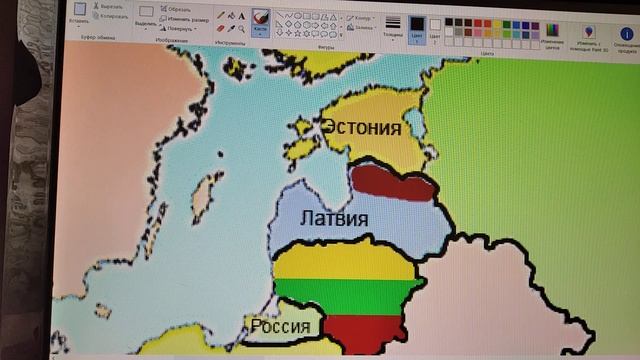Choose the turquoise color swatch

pyautogui.click(x=516, y=35)
